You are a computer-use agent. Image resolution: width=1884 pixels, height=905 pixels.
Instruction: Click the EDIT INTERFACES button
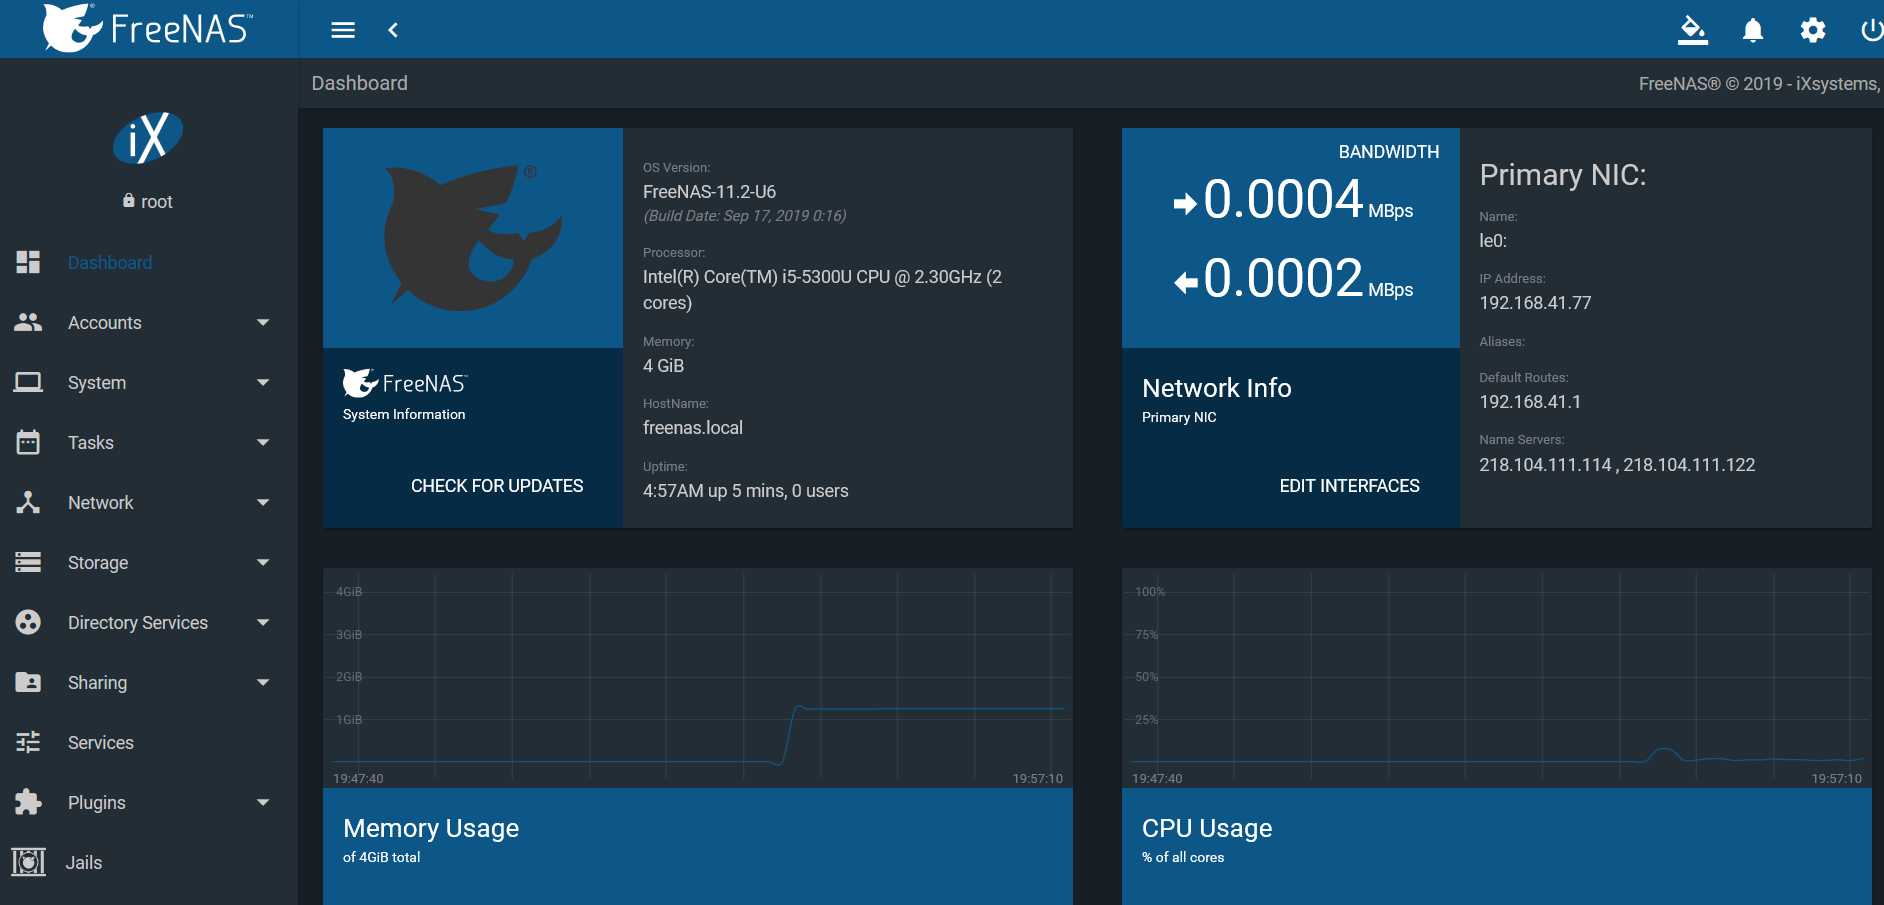tap(1349, 486)
